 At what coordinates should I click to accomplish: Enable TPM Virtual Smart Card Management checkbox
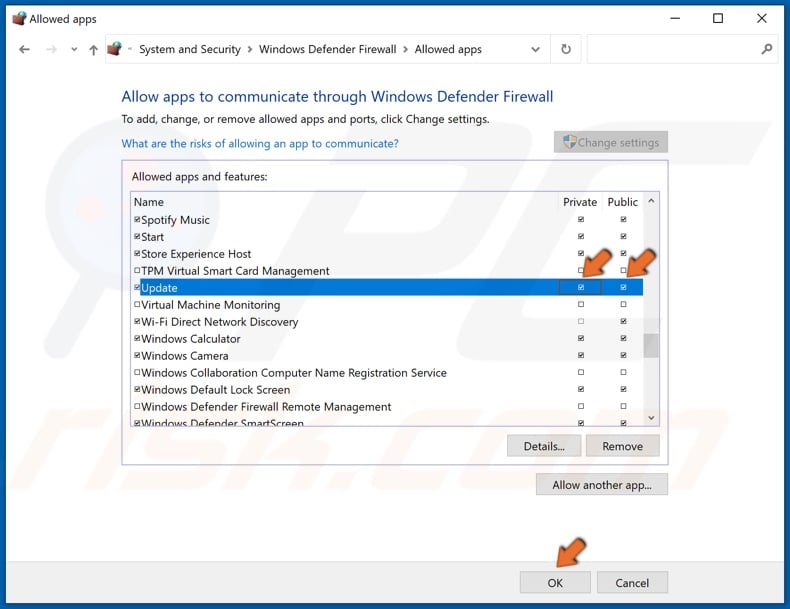coord(137,270)
